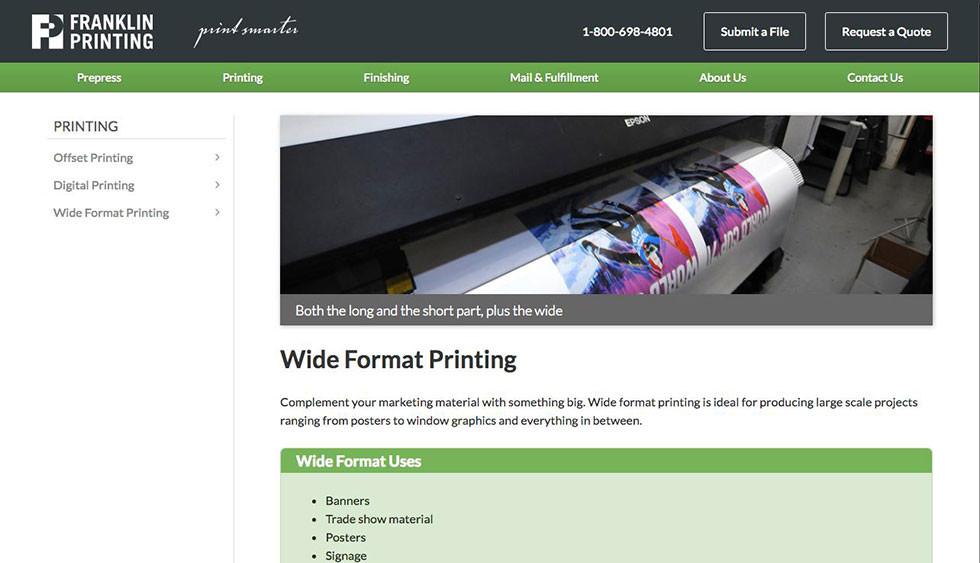The height and width of the screenshot is (563, 980).
Task: Expand the Offset Printing chevron arrow
Action: click(217, 157)
